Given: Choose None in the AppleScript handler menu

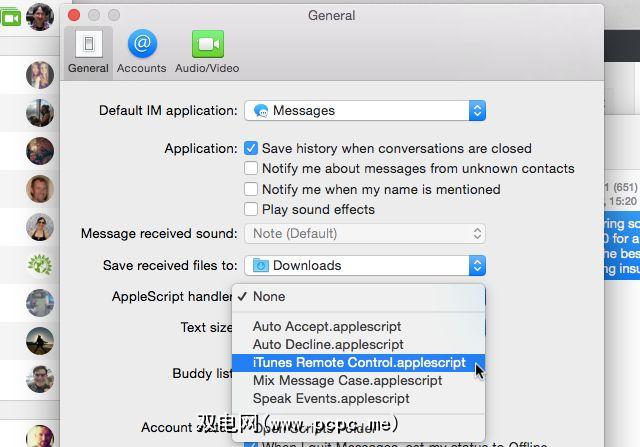Looking at the screenshot, I should click(x=358, y=297).
